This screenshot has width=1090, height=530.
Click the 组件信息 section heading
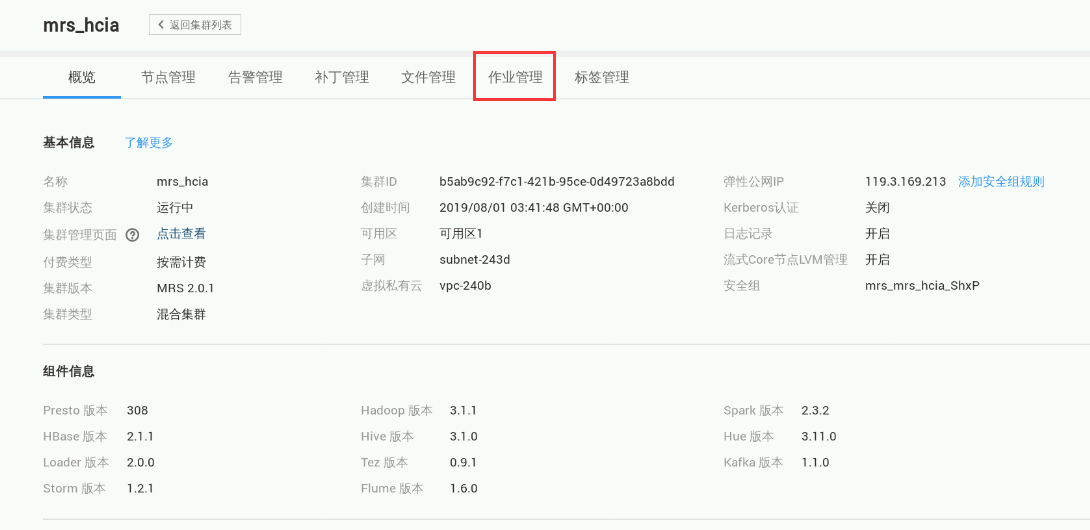click(69, 372)
